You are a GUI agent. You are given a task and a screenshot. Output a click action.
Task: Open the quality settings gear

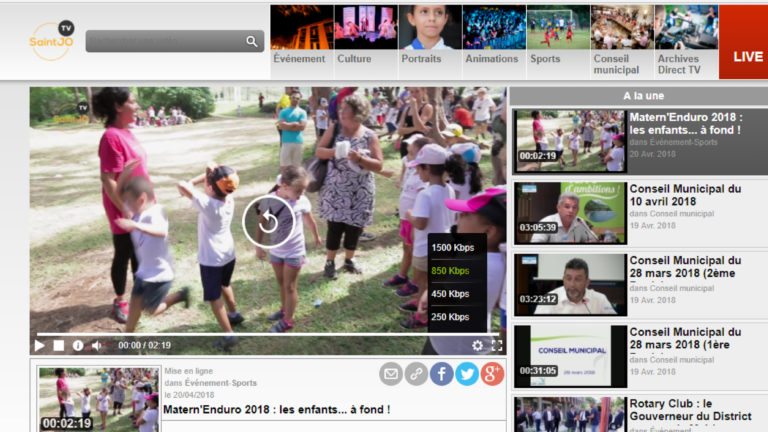coord(478,346)
